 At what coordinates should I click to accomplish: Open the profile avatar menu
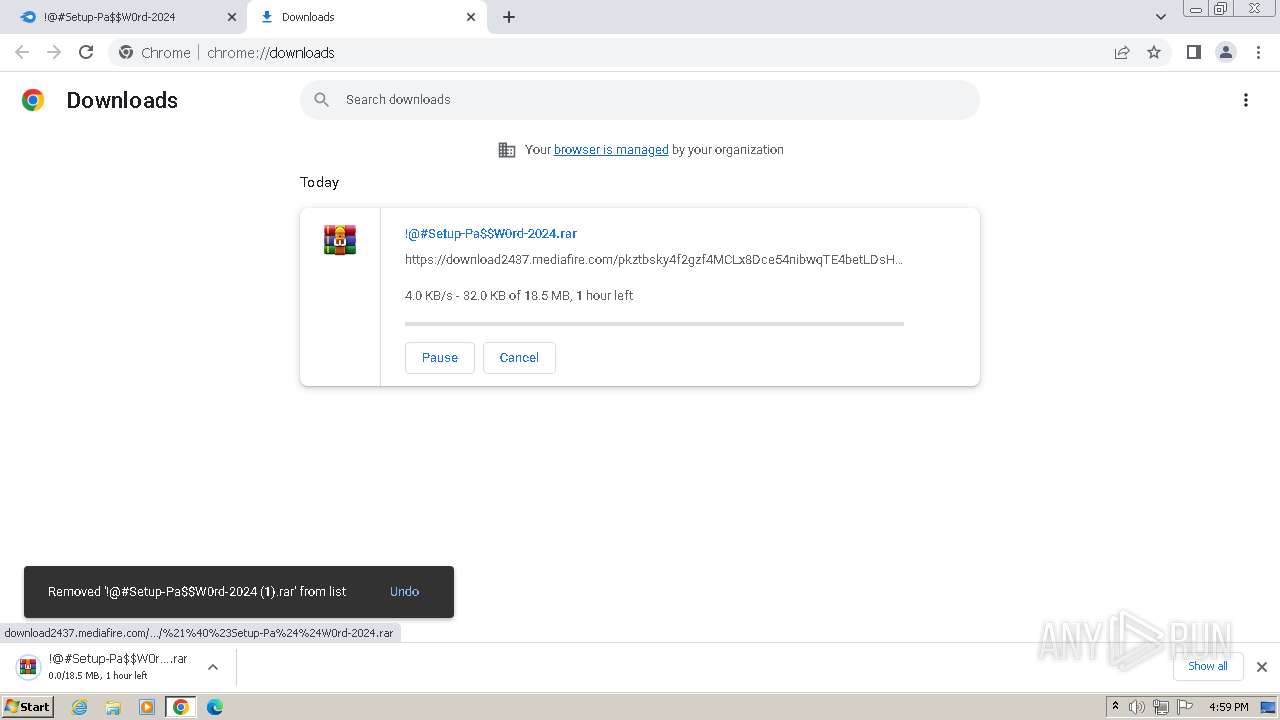point(1226,52)
